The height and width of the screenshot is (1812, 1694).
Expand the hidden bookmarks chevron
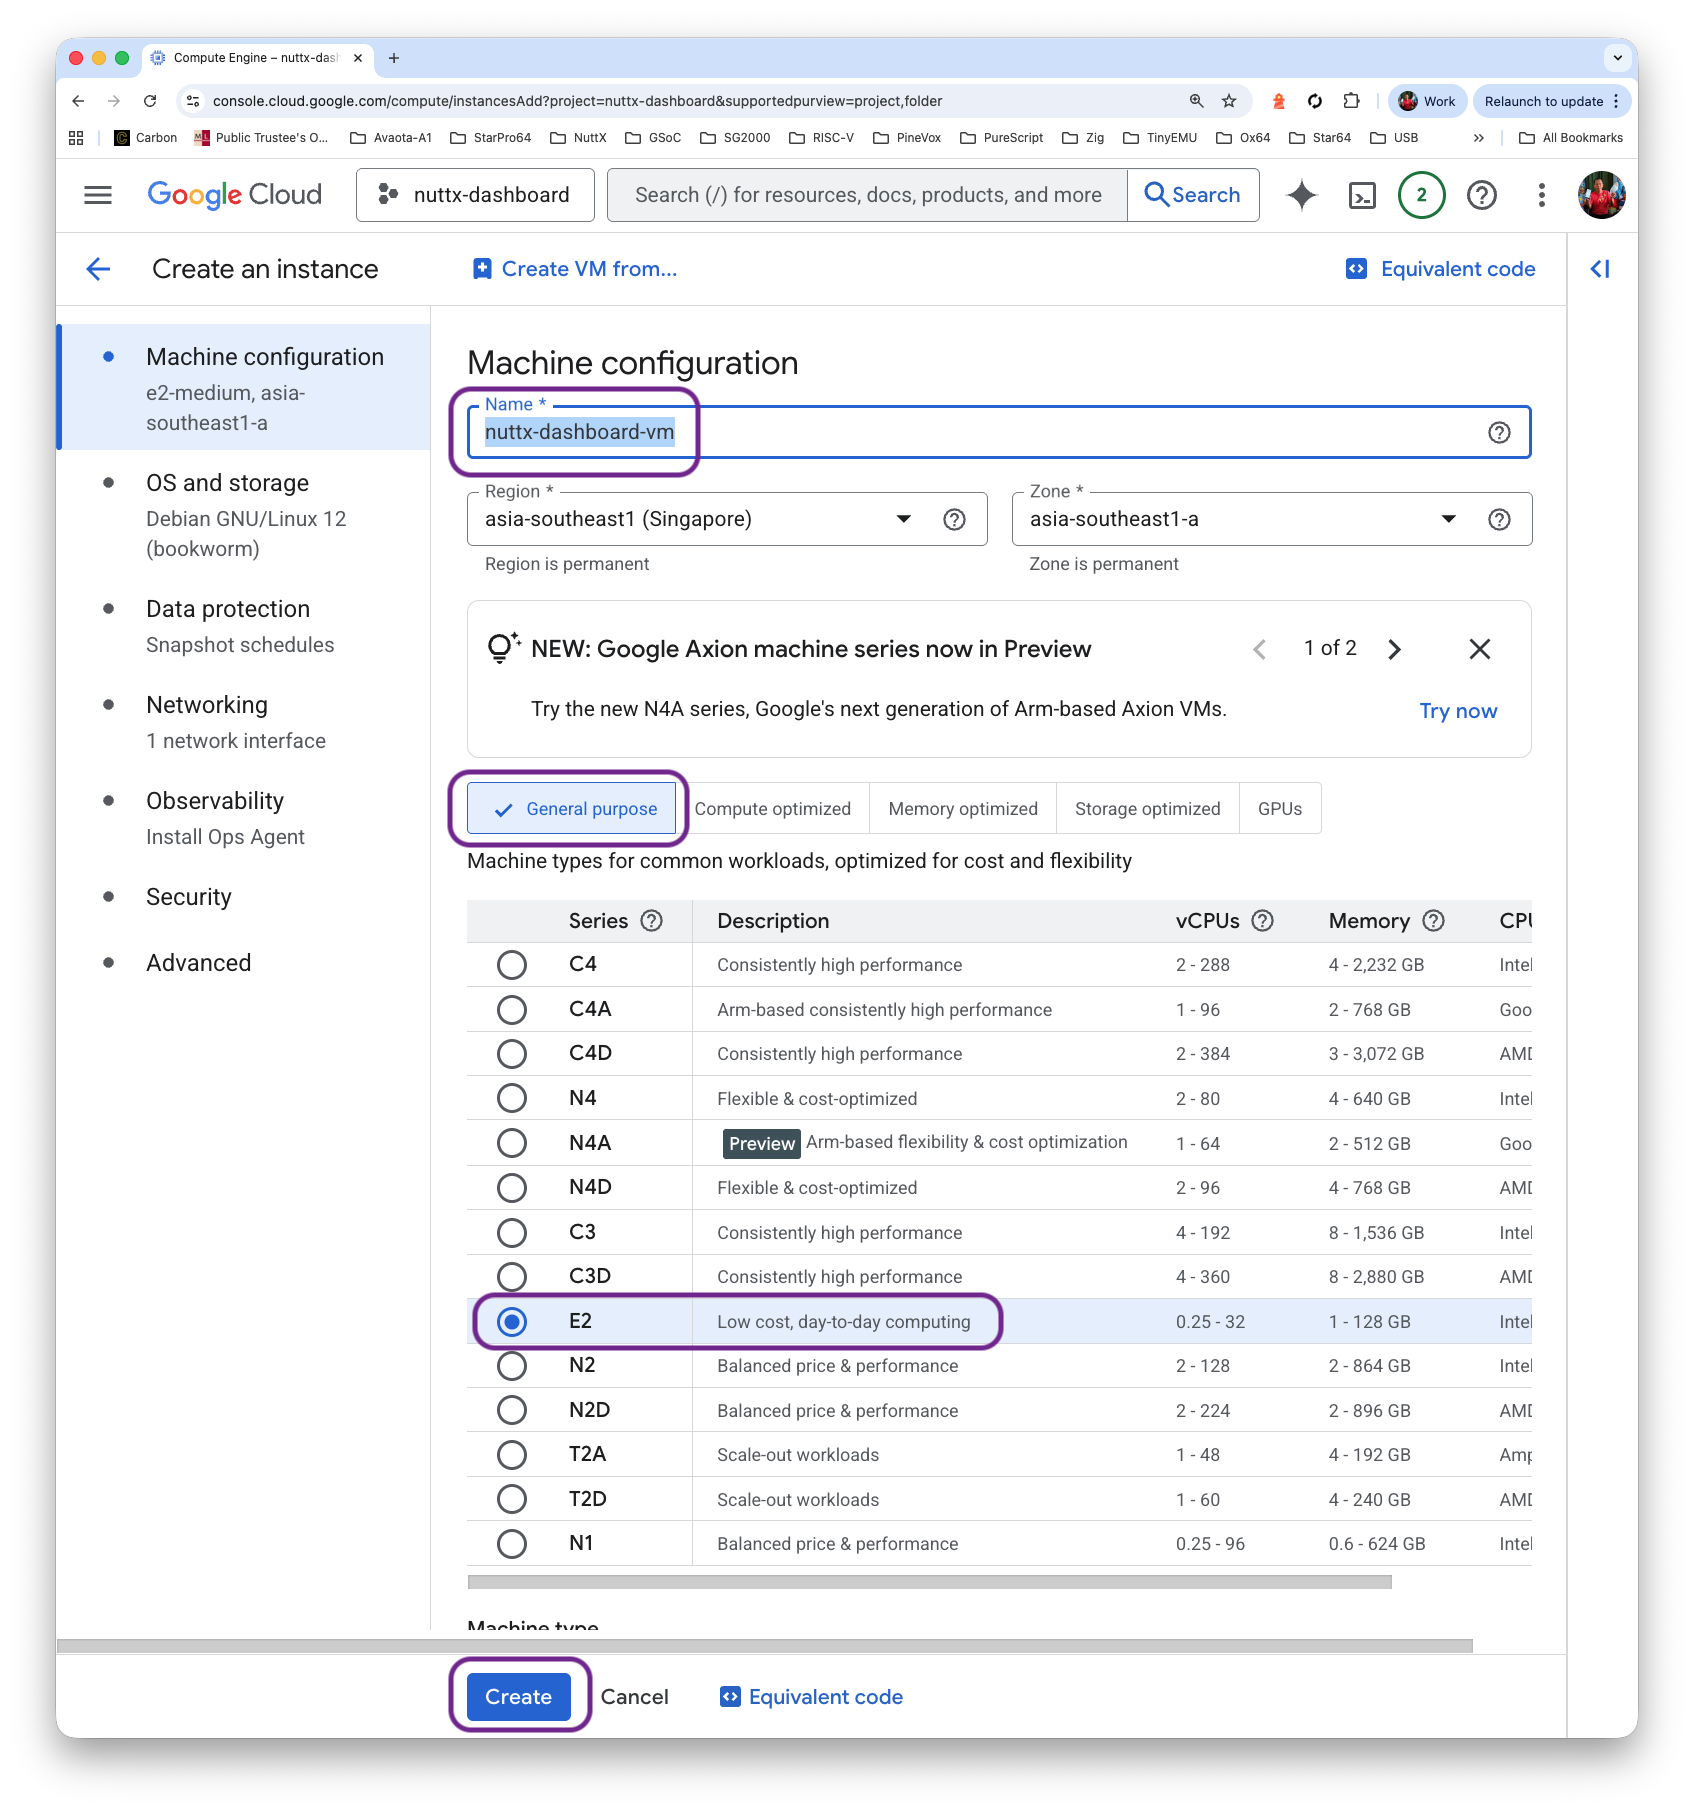1478,138
